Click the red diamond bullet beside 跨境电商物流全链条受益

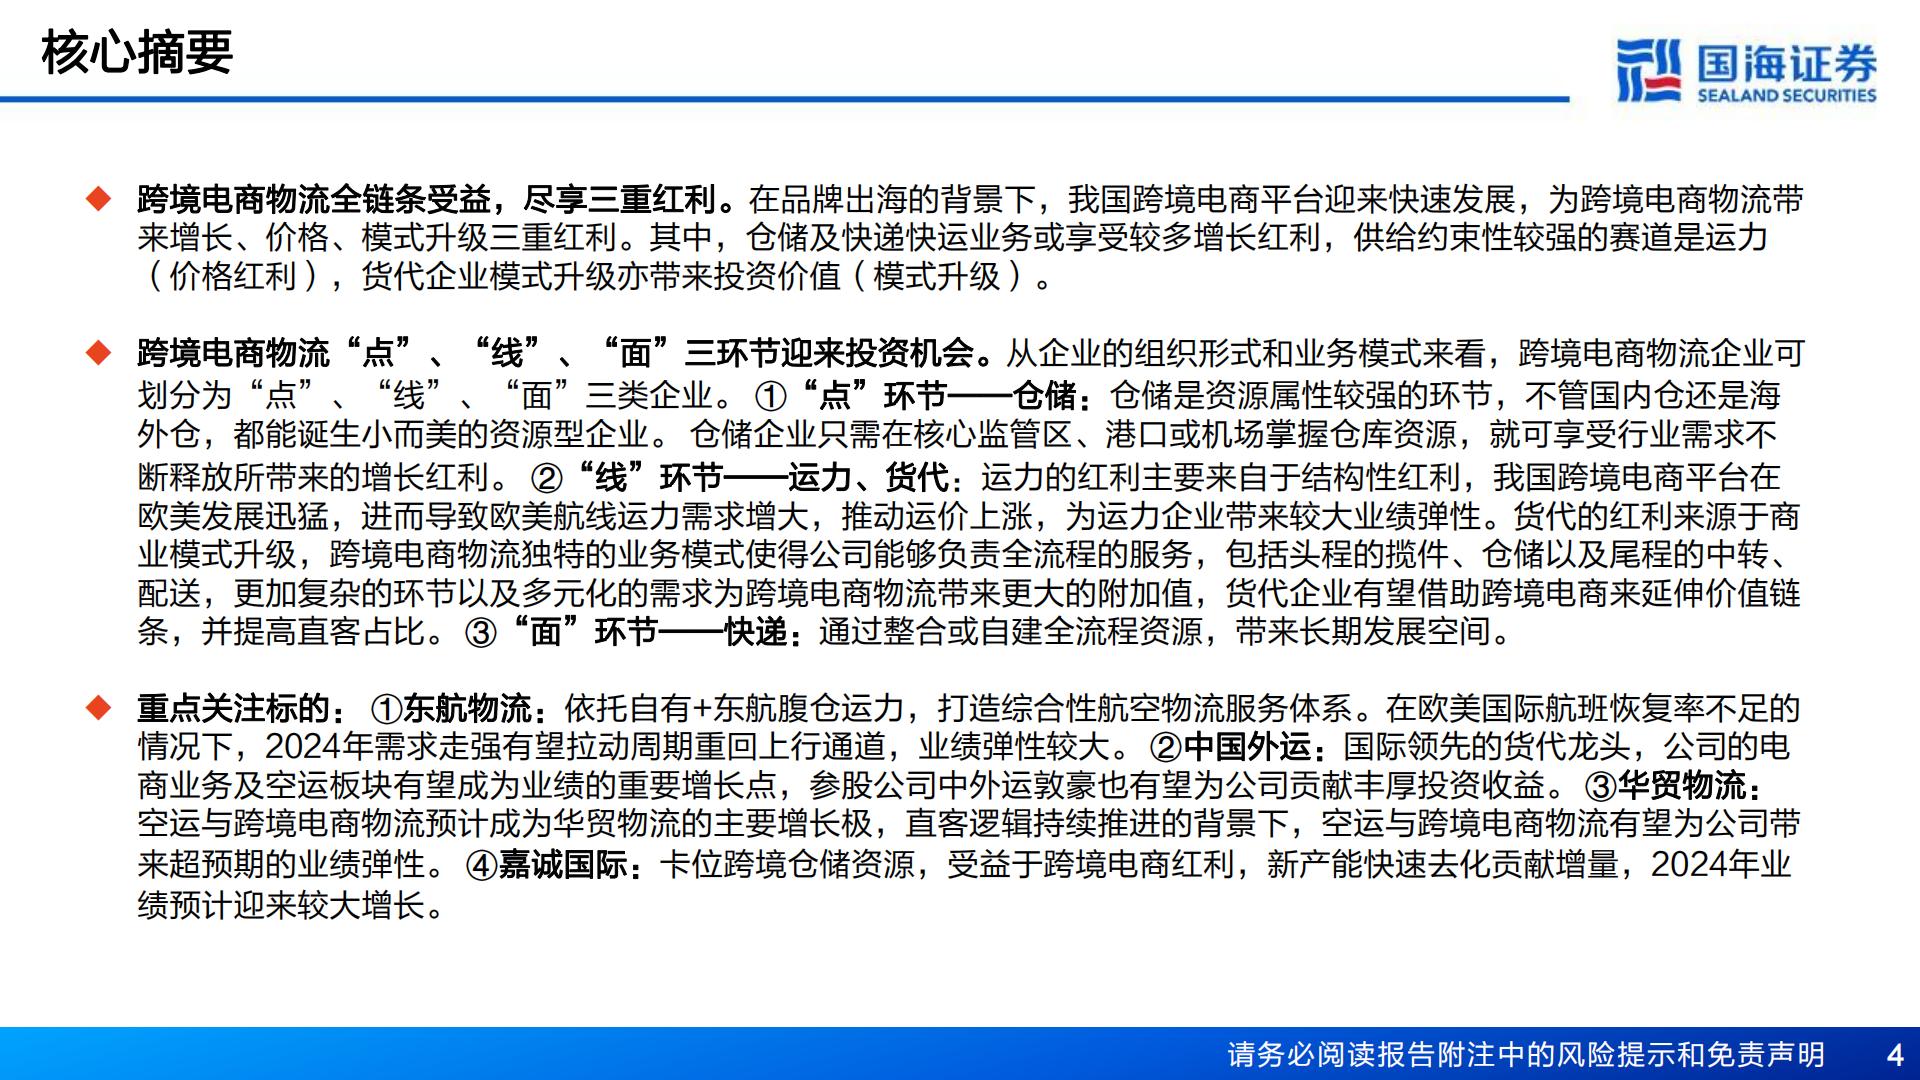[99, 199]
